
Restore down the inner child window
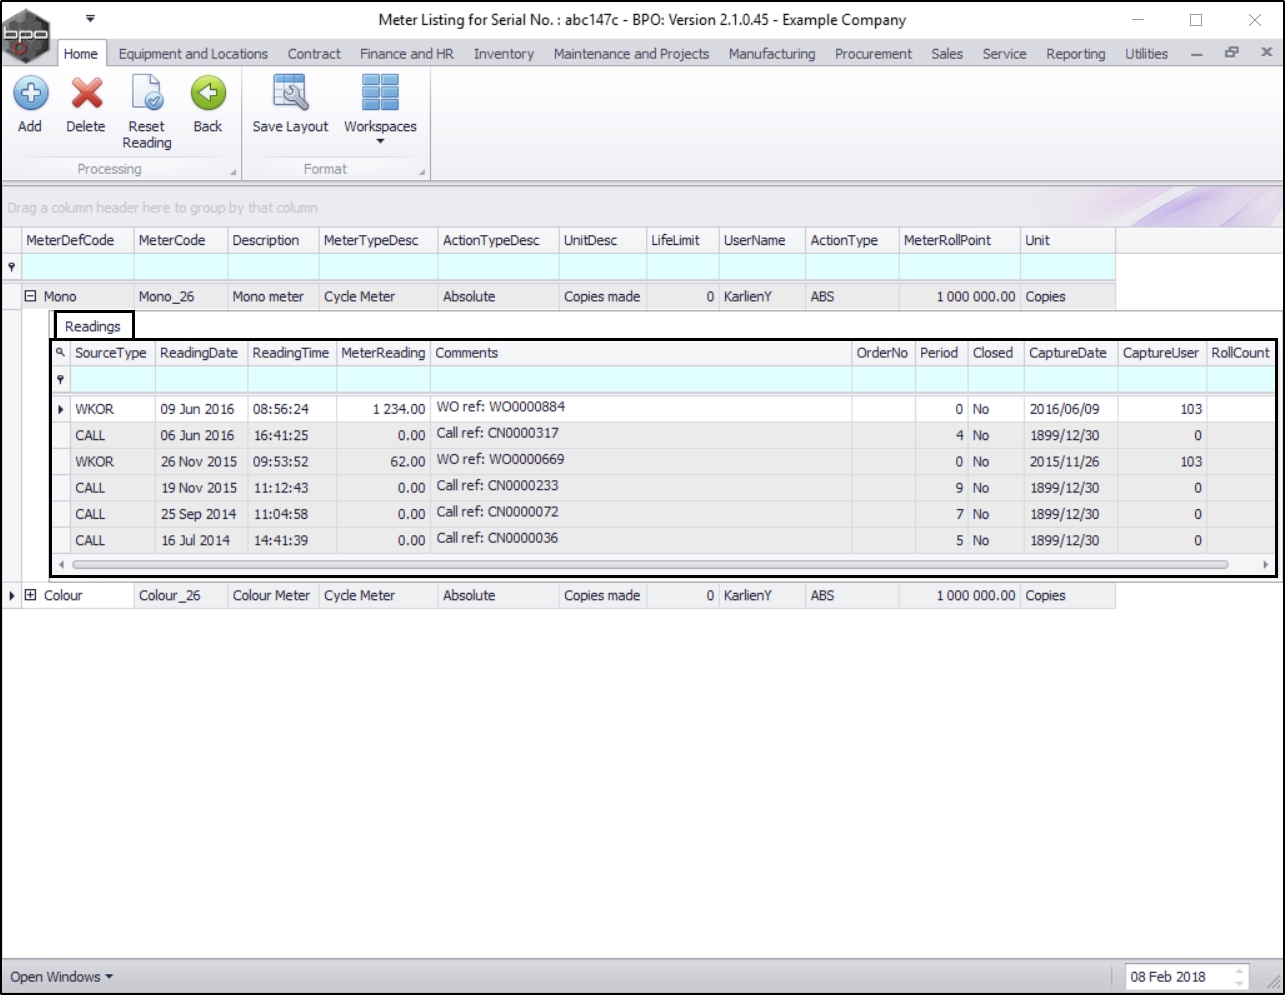1232,53
